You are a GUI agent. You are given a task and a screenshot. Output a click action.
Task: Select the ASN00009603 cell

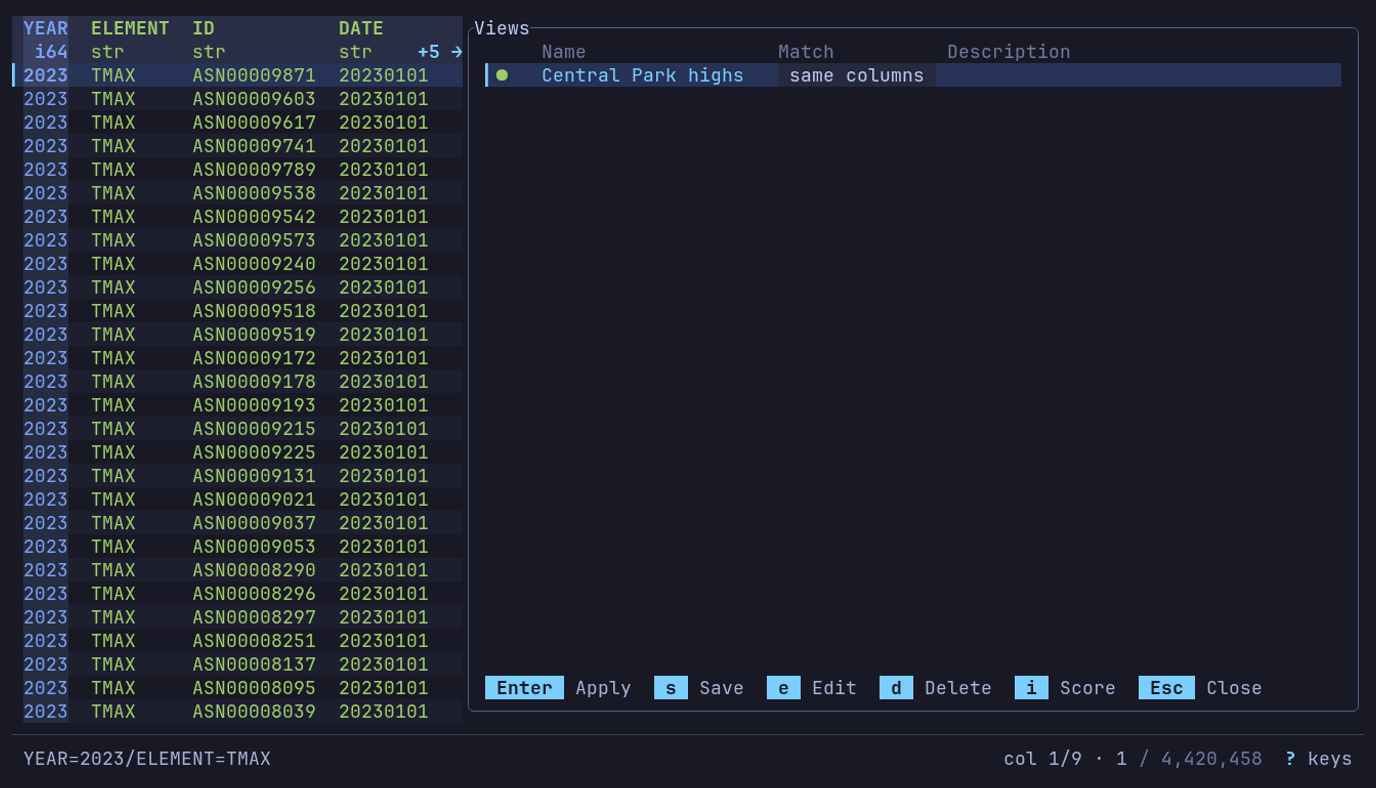coord(254,99)
